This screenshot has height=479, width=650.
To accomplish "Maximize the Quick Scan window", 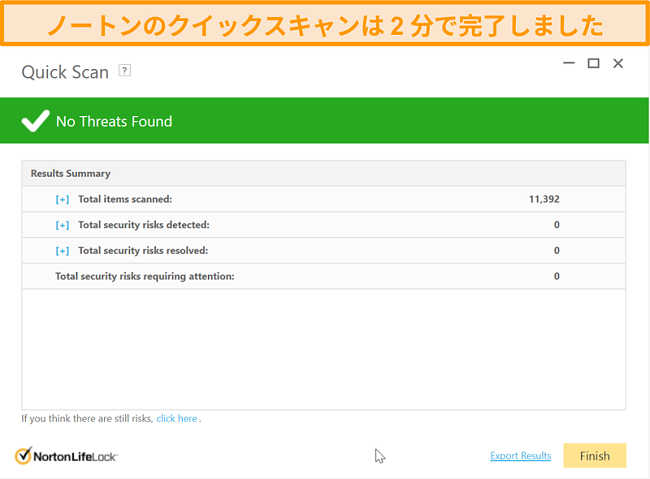I will pyautogui.click(x=593, y=63).
